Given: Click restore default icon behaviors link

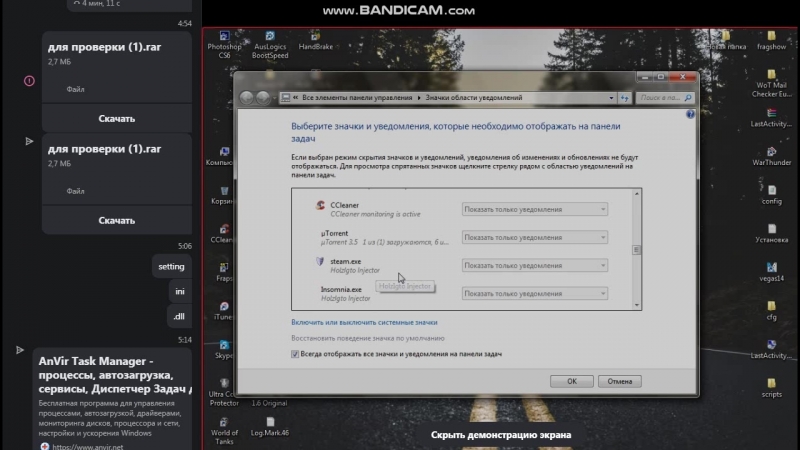Looking at the screenshot, I should tap(368, 338).
